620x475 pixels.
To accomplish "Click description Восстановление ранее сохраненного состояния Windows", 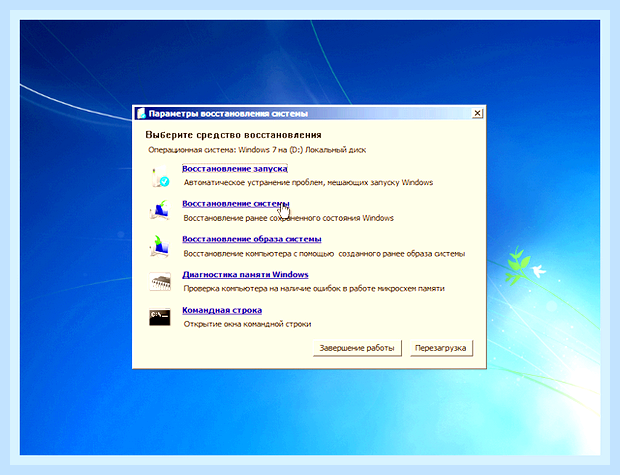I will pyautogui.click(x=289, y=218).
